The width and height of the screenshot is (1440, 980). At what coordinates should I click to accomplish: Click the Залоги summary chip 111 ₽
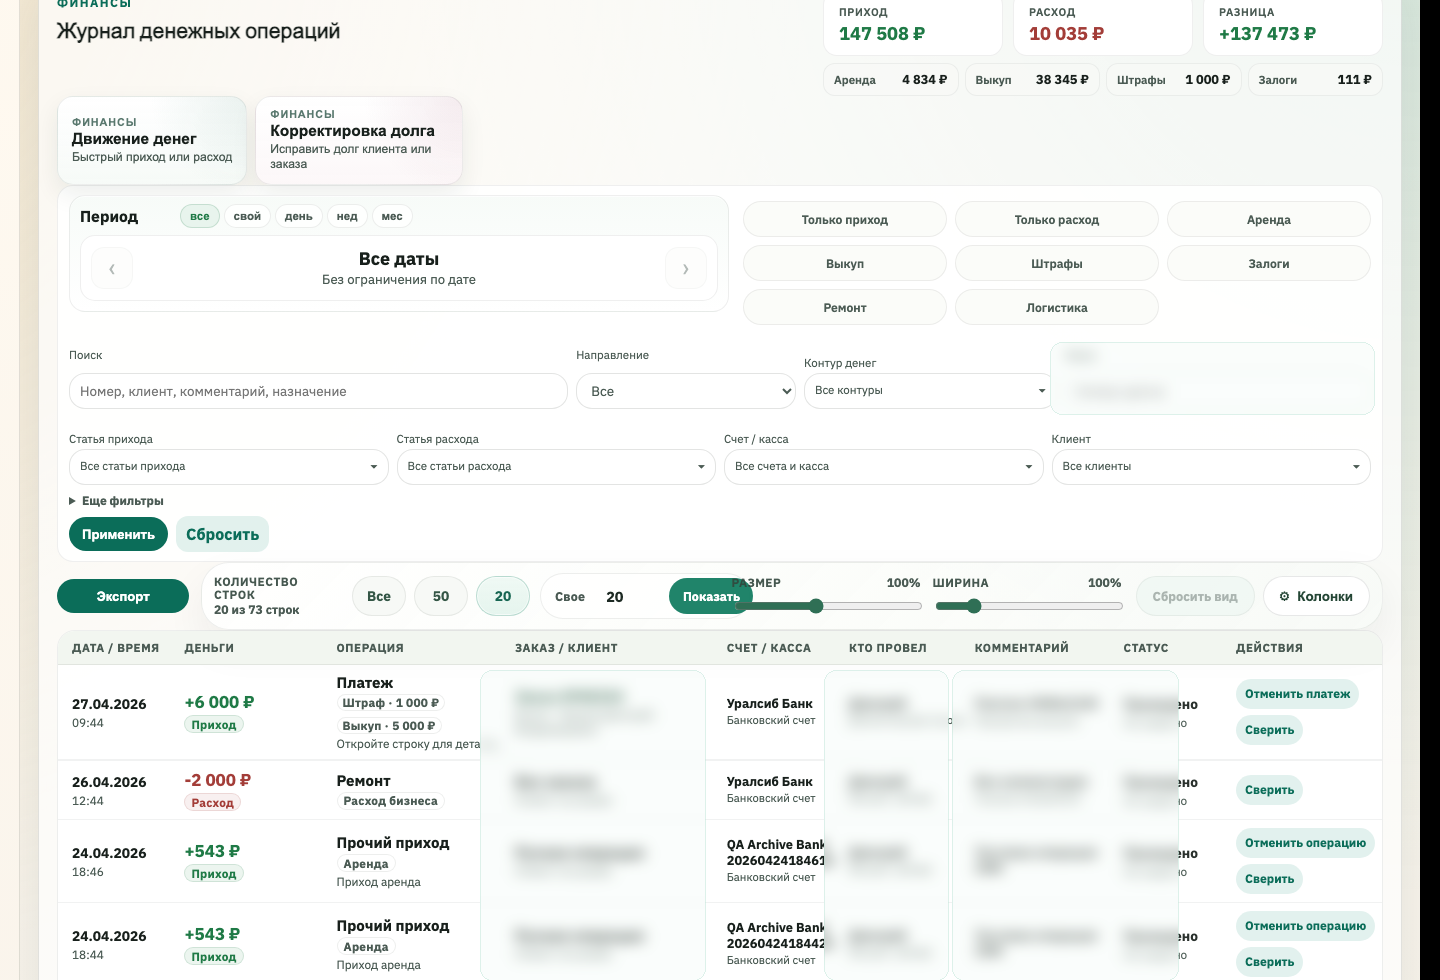coord(1315,80)
